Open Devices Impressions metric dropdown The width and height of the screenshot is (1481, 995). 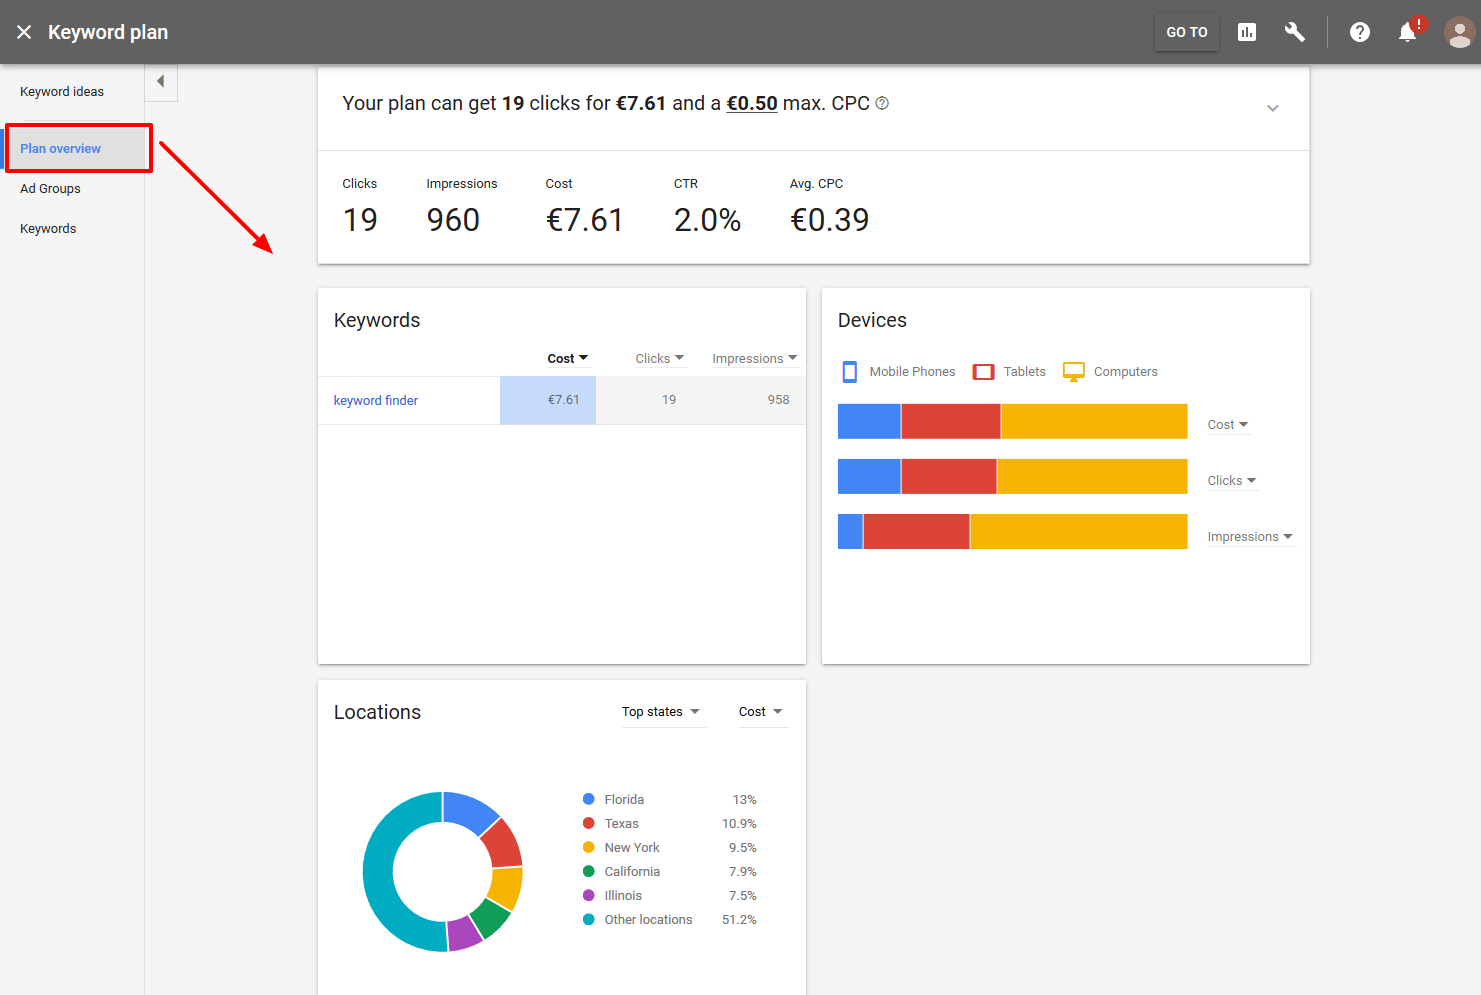[x=1250, y=537]
